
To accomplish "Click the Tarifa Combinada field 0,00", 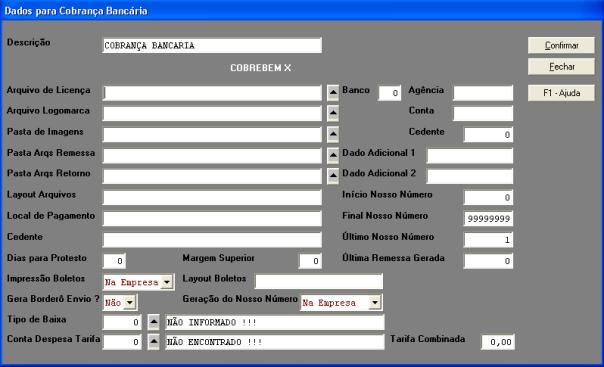I will click(x=498, y=342).
